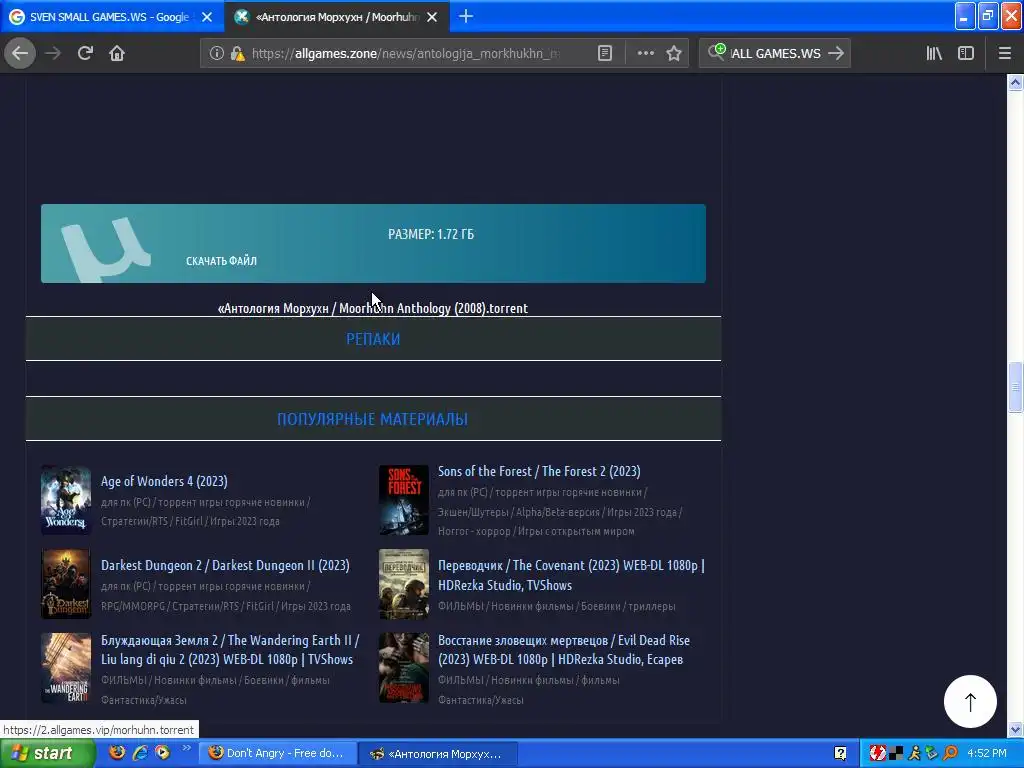
Task: Open the Library icon in the toolbar
Action: pos(934,54)
